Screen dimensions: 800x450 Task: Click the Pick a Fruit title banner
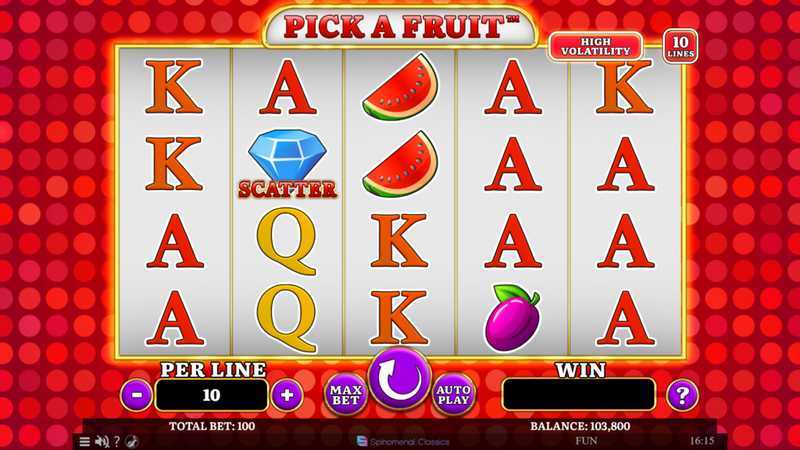[x=399, y=27]
